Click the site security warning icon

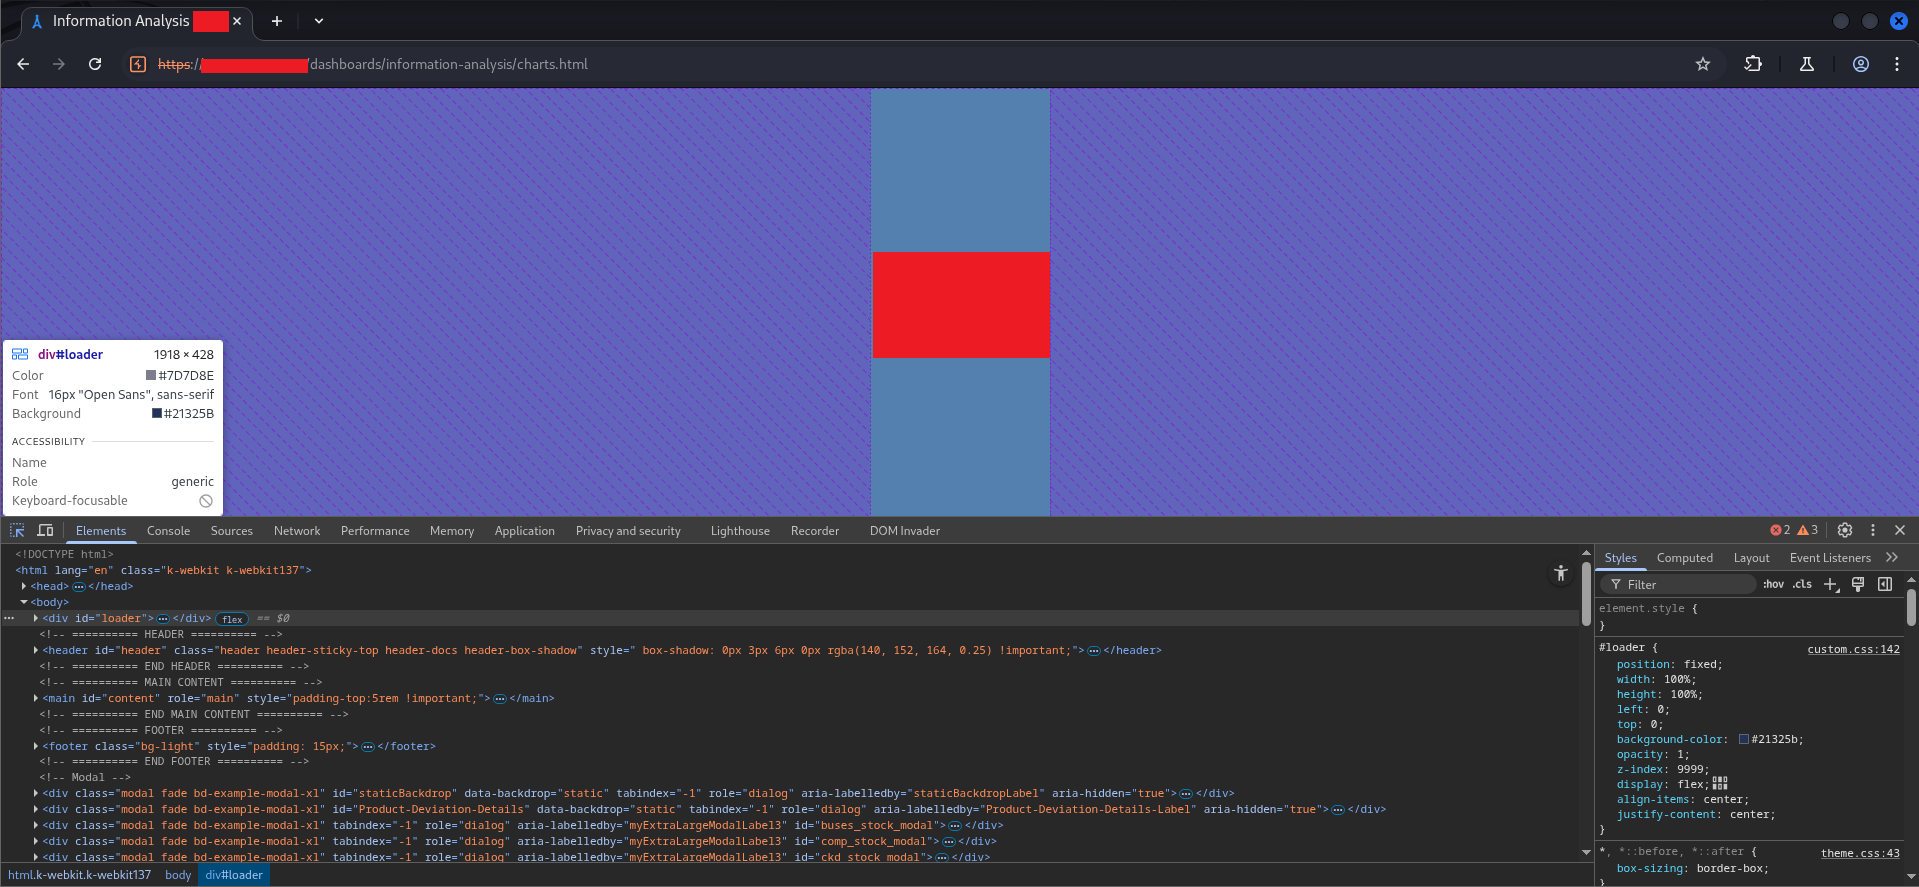tap(138, 64)
